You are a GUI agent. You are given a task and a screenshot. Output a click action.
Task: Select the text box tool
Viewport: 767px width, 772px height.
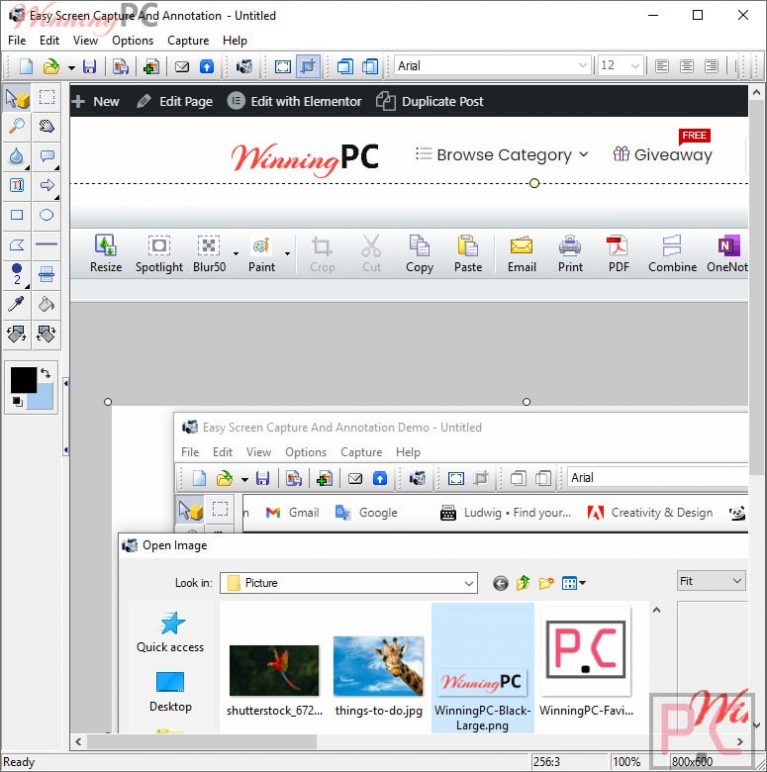(17, 186)
